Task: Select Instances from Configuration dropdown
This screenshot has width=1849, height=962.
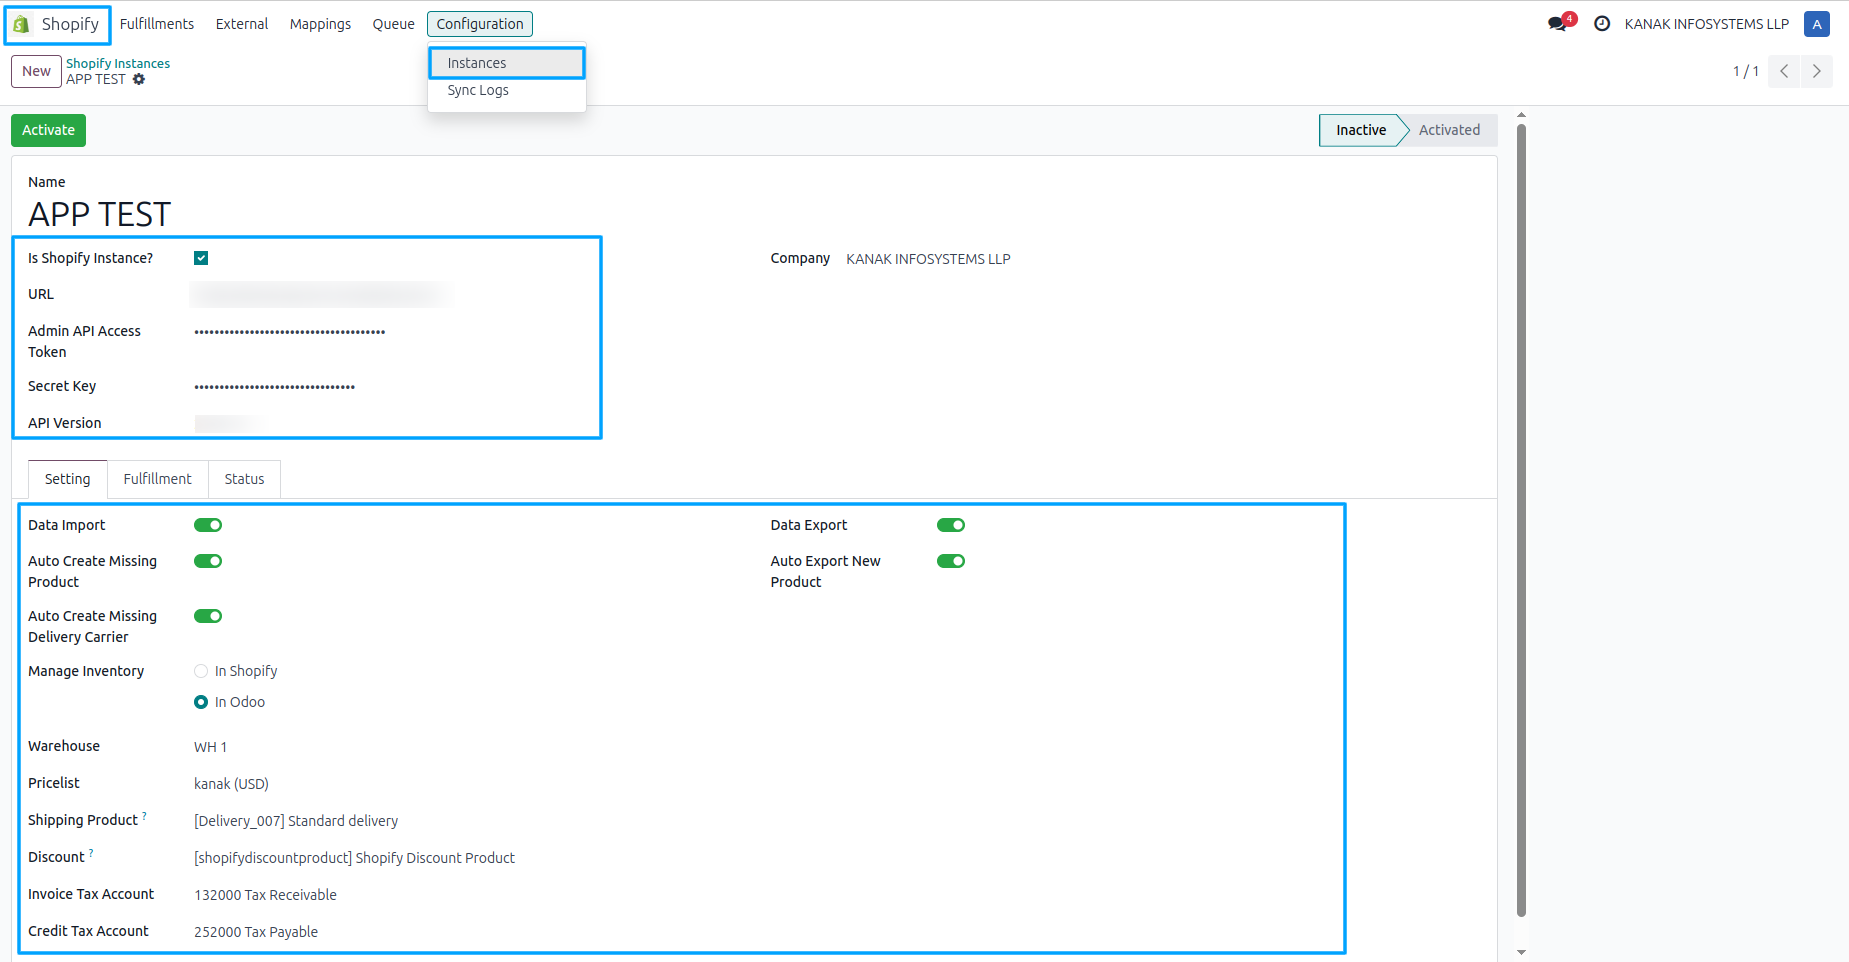Action: point(507,63)
